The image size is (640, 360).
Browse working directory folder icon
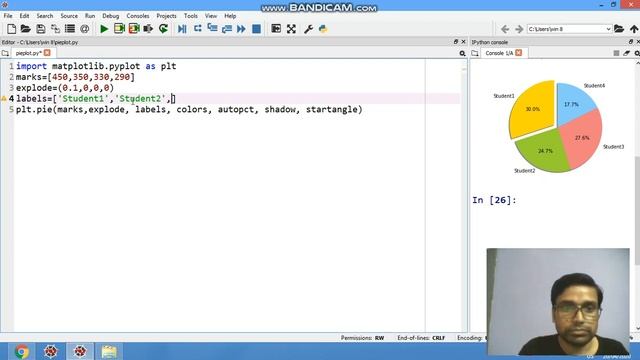[x=619, y=29]
